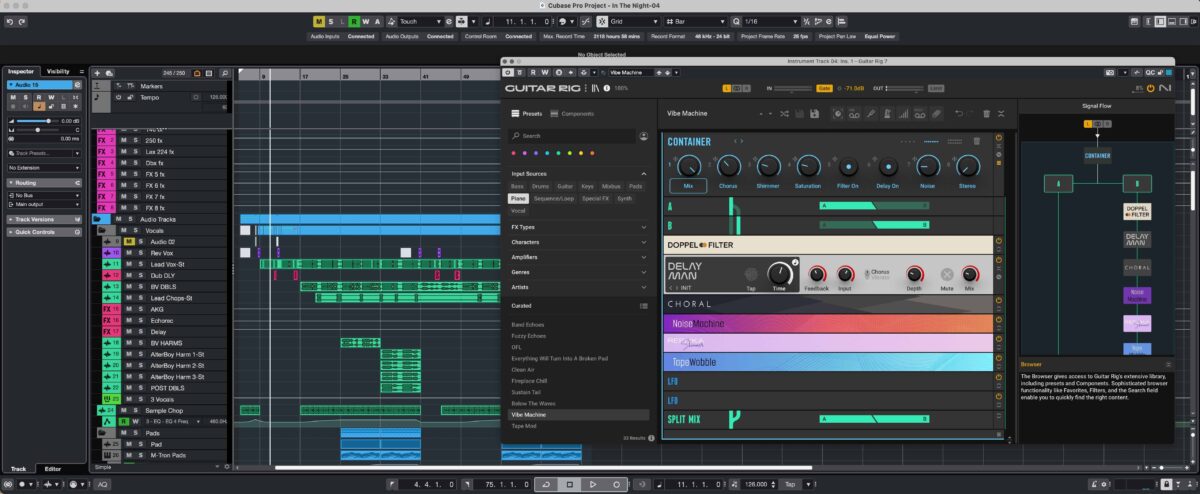Click the Undo arrow in Cubase toolbar
This screenshot has height=494, width=1200.
click(9, 21)
